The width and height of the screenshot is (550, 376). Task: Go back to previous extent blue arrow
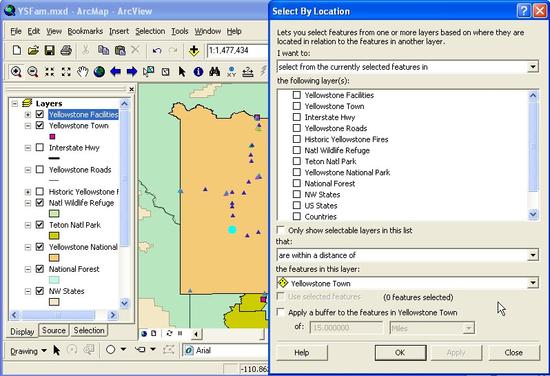[x=115, y=72]
